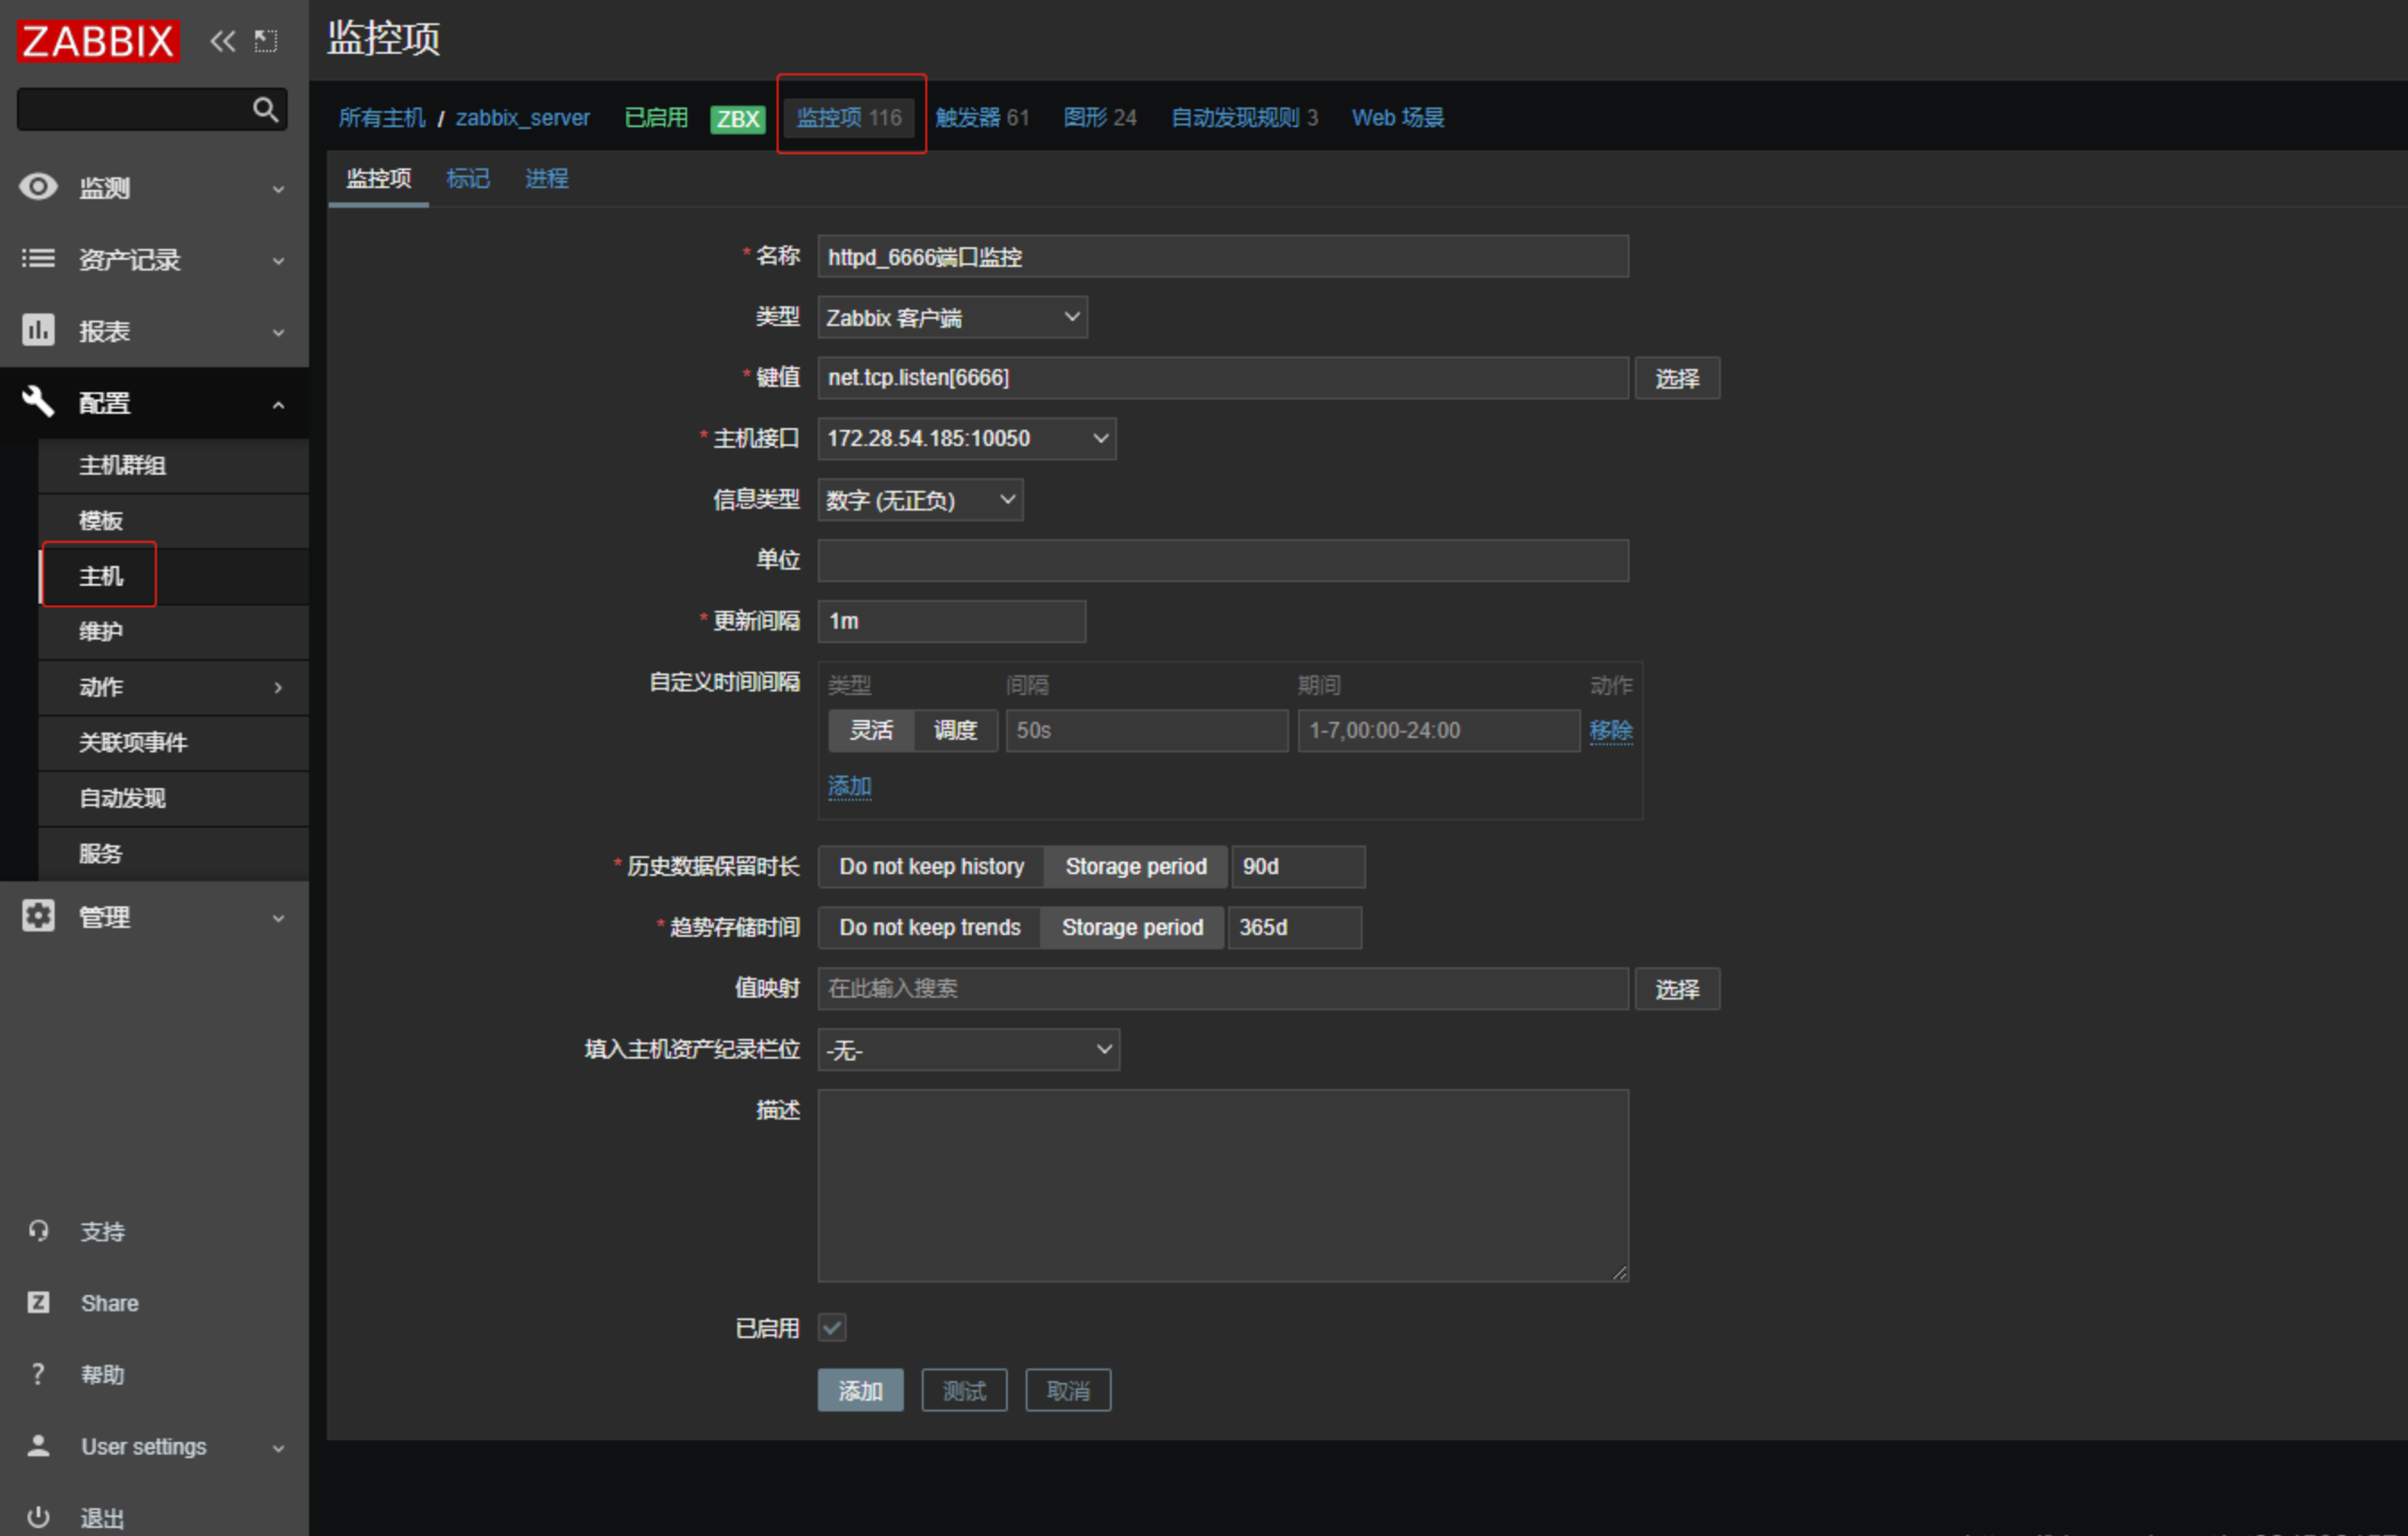Click the sidebar search magnifier icon
The image size is (2408, 1536).
pyautogui.click(x=265, y=109)
